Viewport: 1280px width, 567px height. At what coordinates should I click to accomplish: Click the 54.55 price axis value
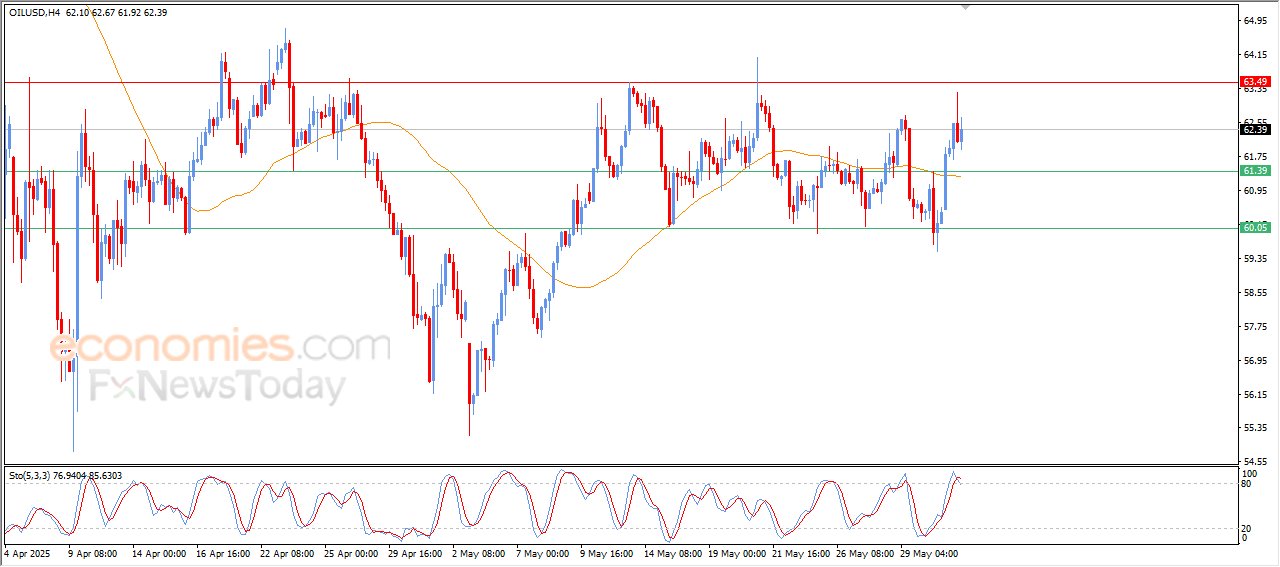pos(1255,462)
